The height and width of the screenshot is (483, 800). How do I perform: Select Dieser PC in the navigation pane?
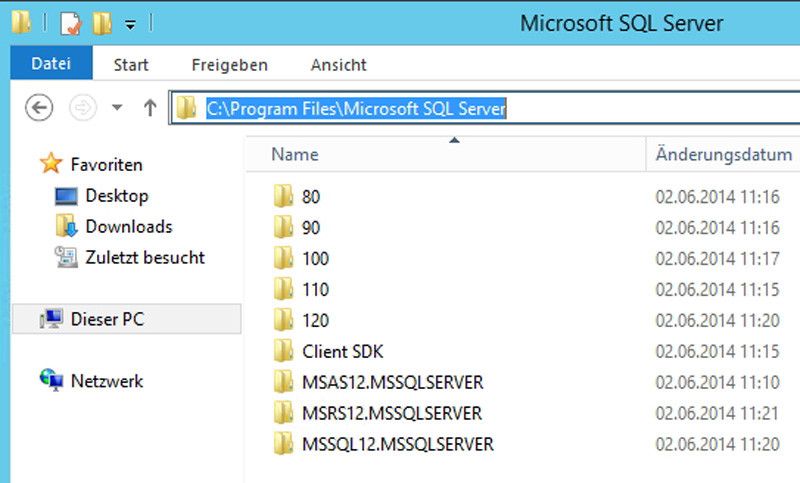pyautogui.click(x=106, y=320)
